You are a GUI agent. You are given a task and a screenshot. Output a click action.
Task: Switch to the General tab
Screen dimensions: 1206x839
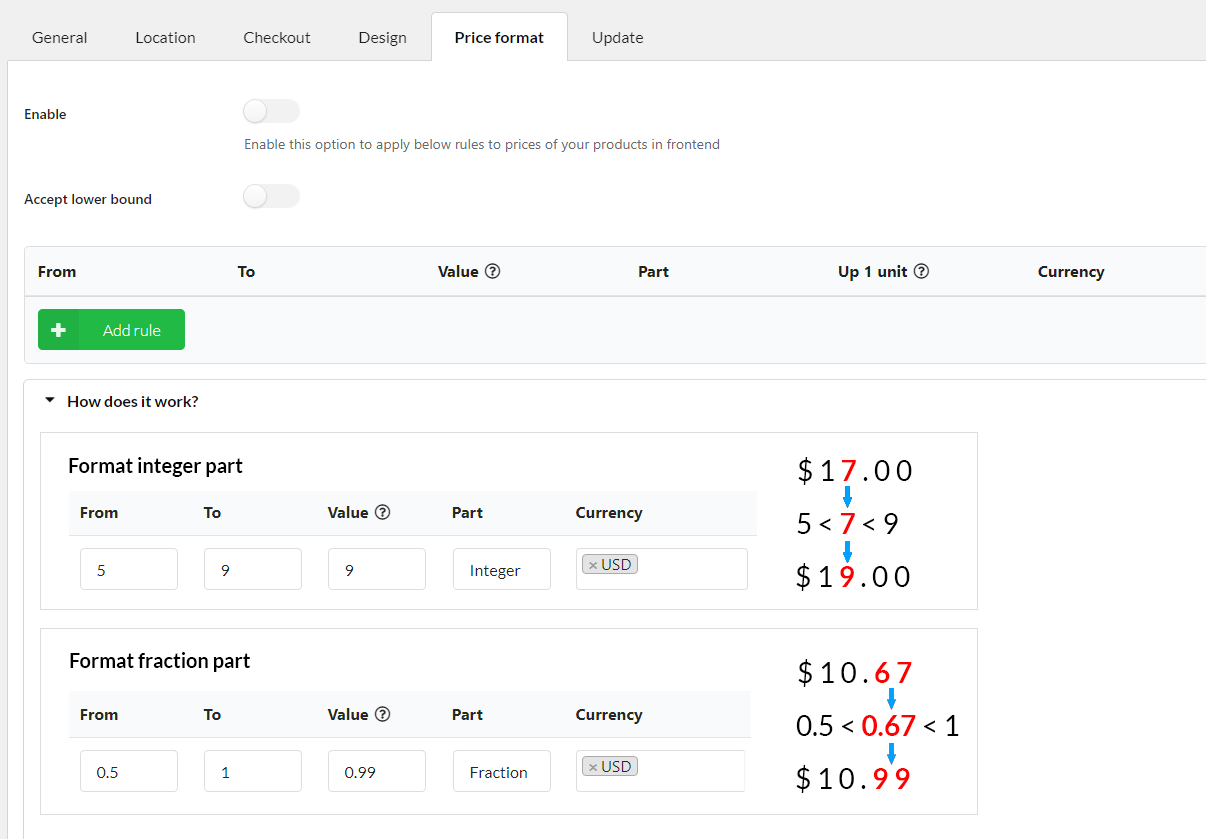pos(60,38)
